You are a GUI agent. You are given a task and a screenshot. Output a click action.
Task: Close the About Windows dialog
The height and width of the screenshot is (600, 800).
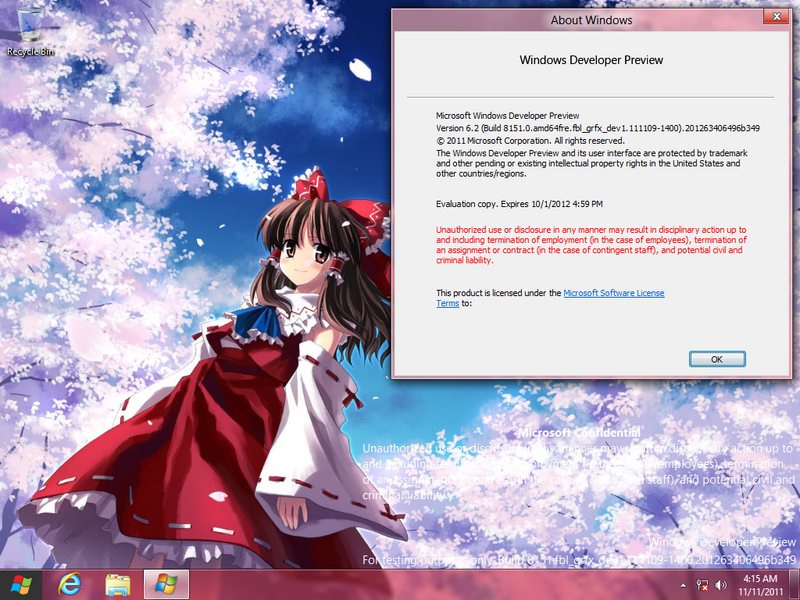coord(777,17)
